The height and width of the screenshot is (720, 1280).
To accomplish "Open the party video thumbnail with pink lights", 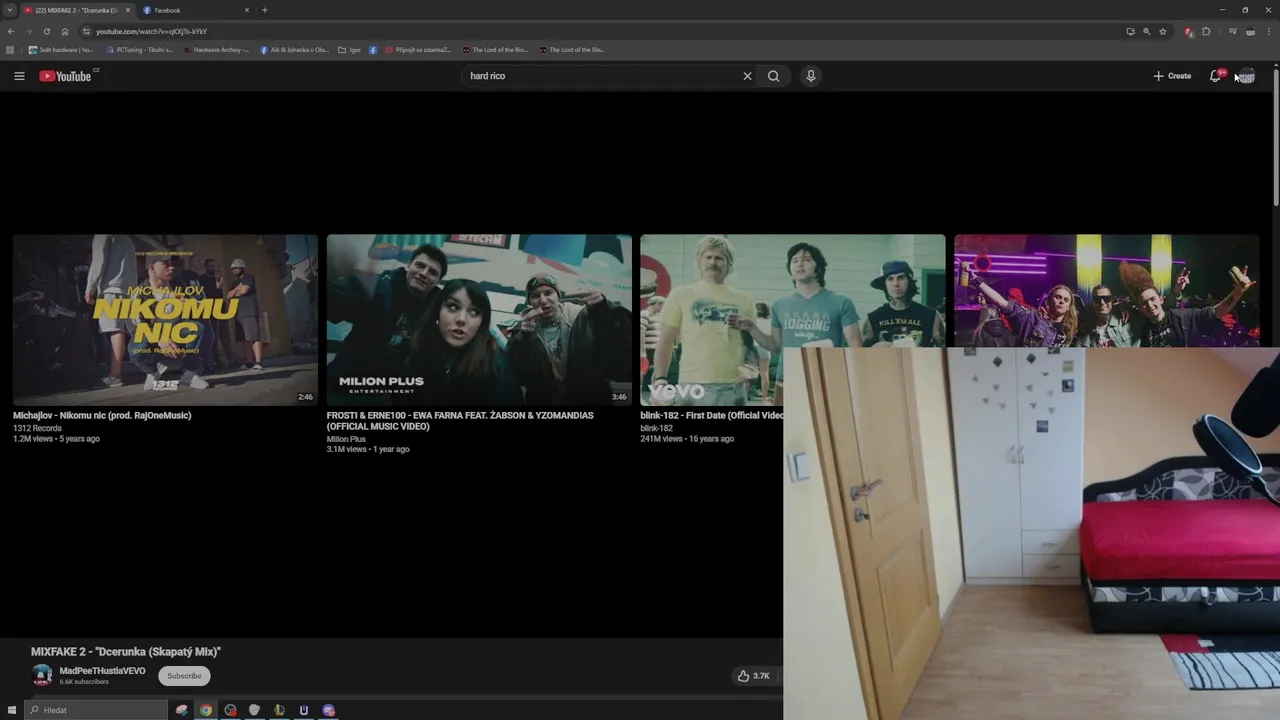I will point(1106,291).
